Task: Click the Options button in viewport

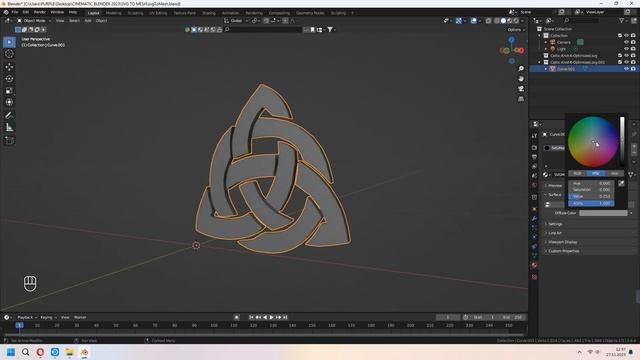Action: click(x=516, y=30)
